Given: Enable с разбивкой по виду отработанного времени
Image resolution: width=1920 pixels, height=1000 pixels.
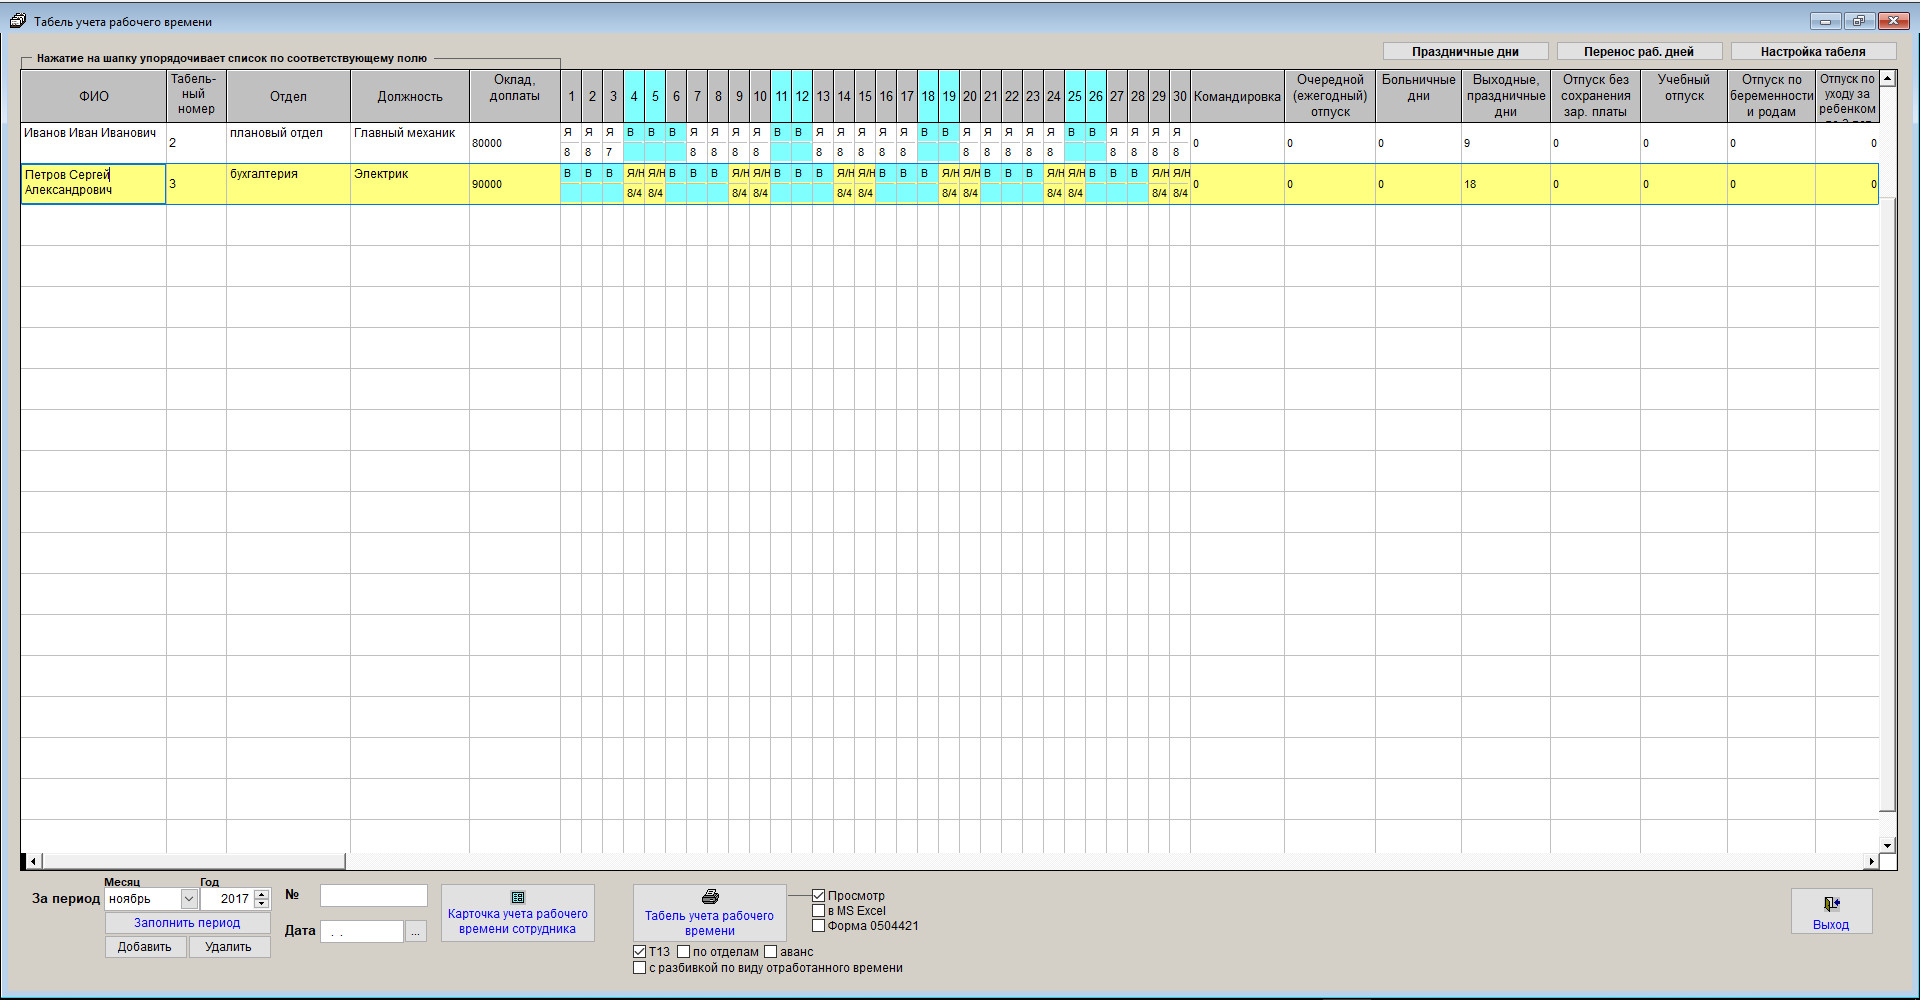Looking at the screenshot, I should click(x=640, y=968).
